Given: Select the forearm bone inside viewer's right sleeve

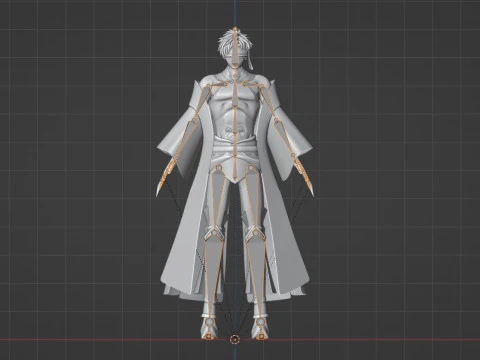Looking at the screenshot, I should (284, 138).
